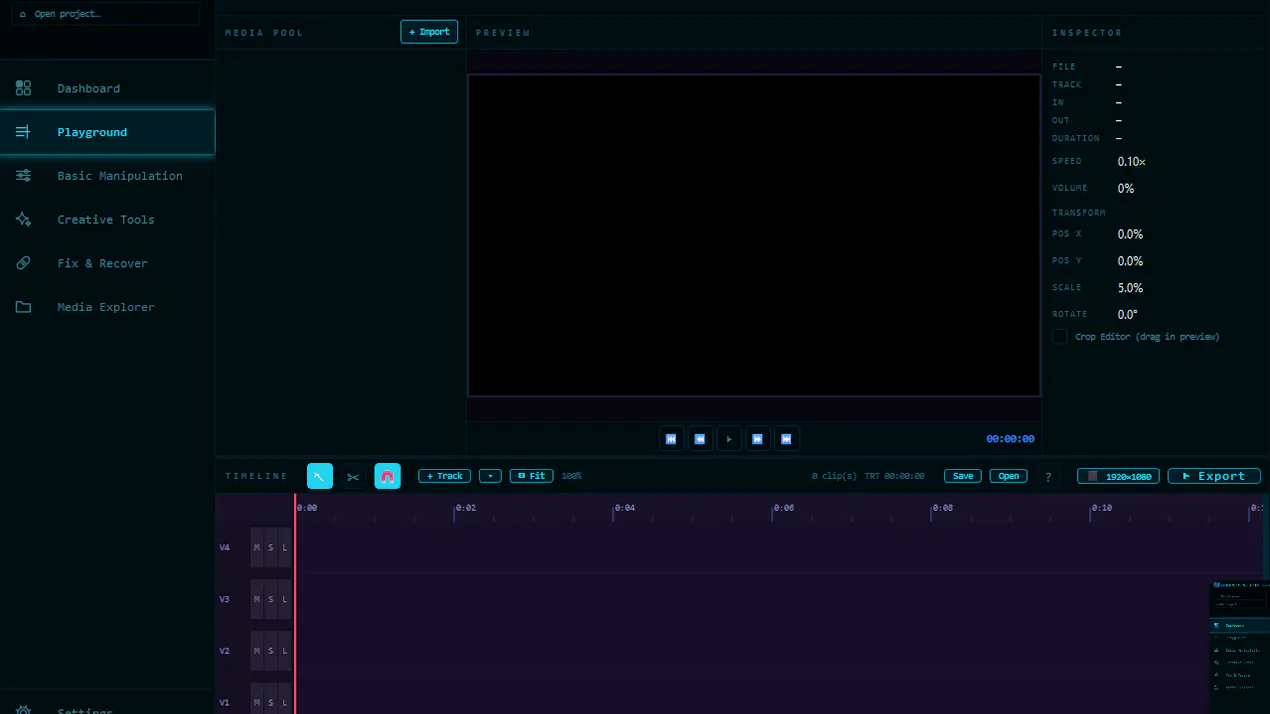
Task: Lock track V4
Action: 285,547
